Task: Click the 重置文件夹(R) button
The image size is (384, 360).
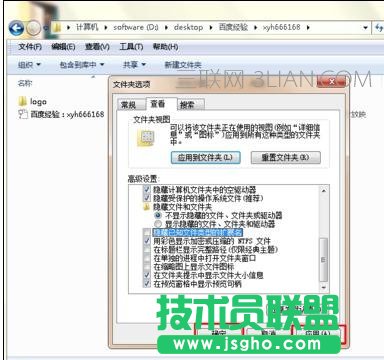Action: [286, 157]
